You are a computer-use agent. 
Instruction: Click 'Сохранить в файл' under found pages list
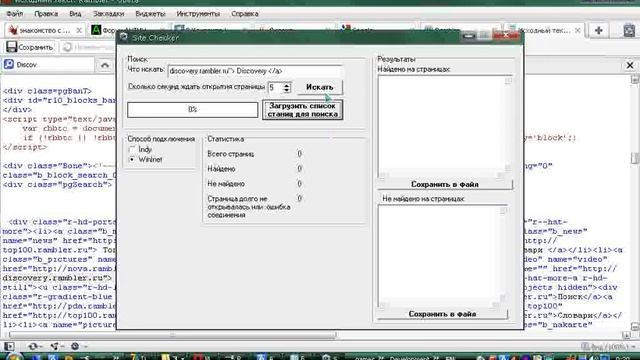[x=444, y=184]
